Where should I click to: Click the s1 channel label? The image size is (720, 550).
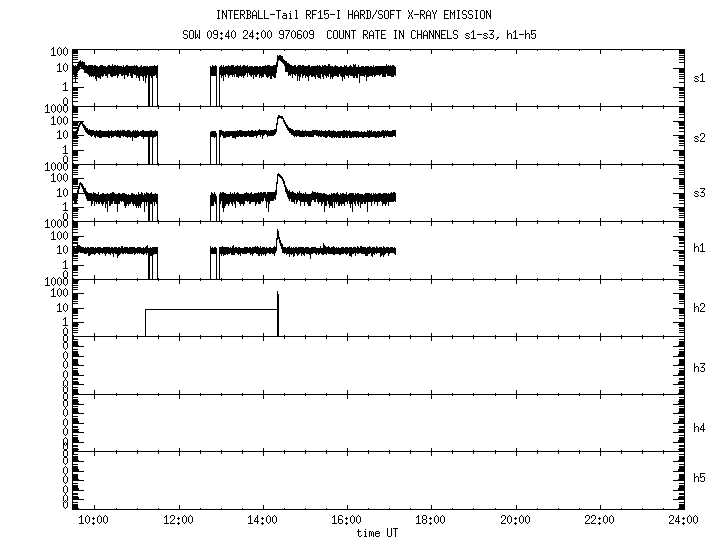tap(699, 77)
